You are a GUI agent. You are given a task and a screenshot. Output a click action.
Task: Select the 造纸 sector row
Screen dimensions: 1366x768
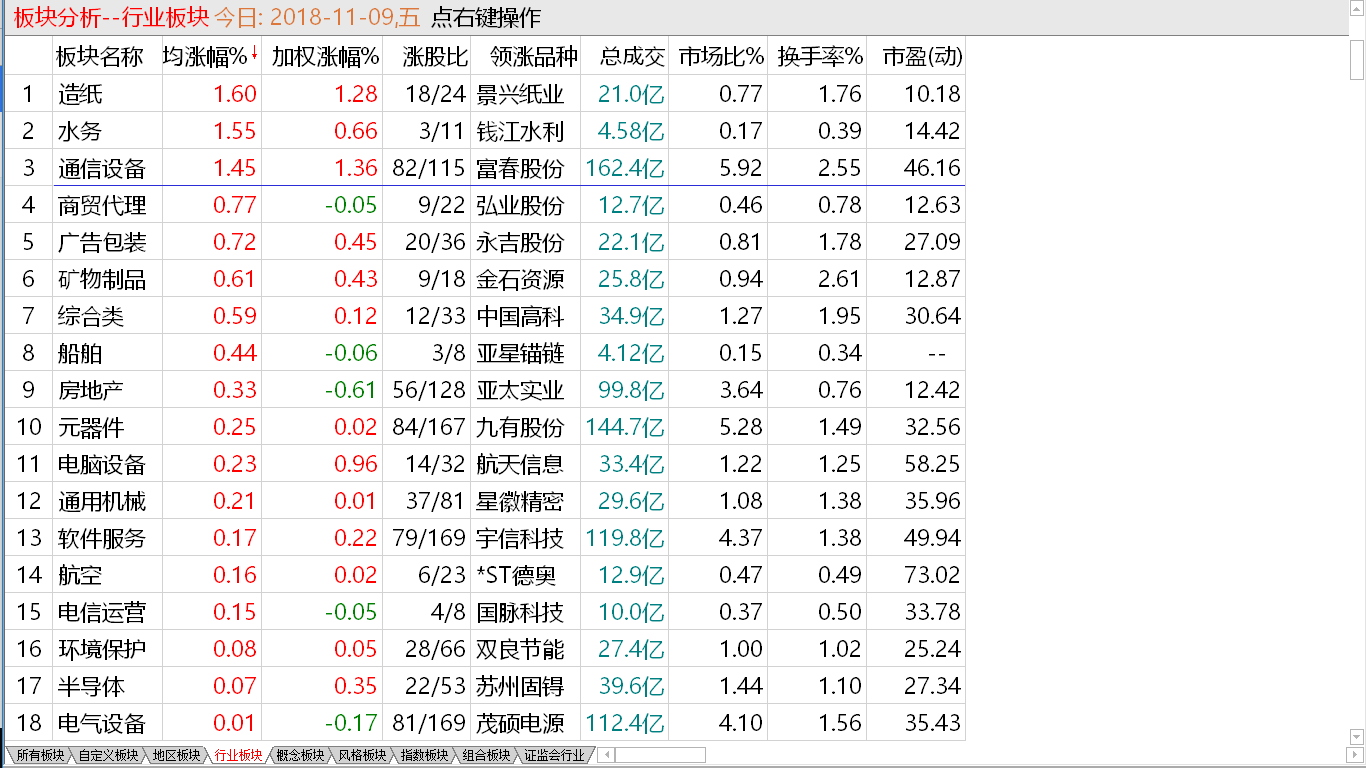pyautogui.click(x=485, y=95)
